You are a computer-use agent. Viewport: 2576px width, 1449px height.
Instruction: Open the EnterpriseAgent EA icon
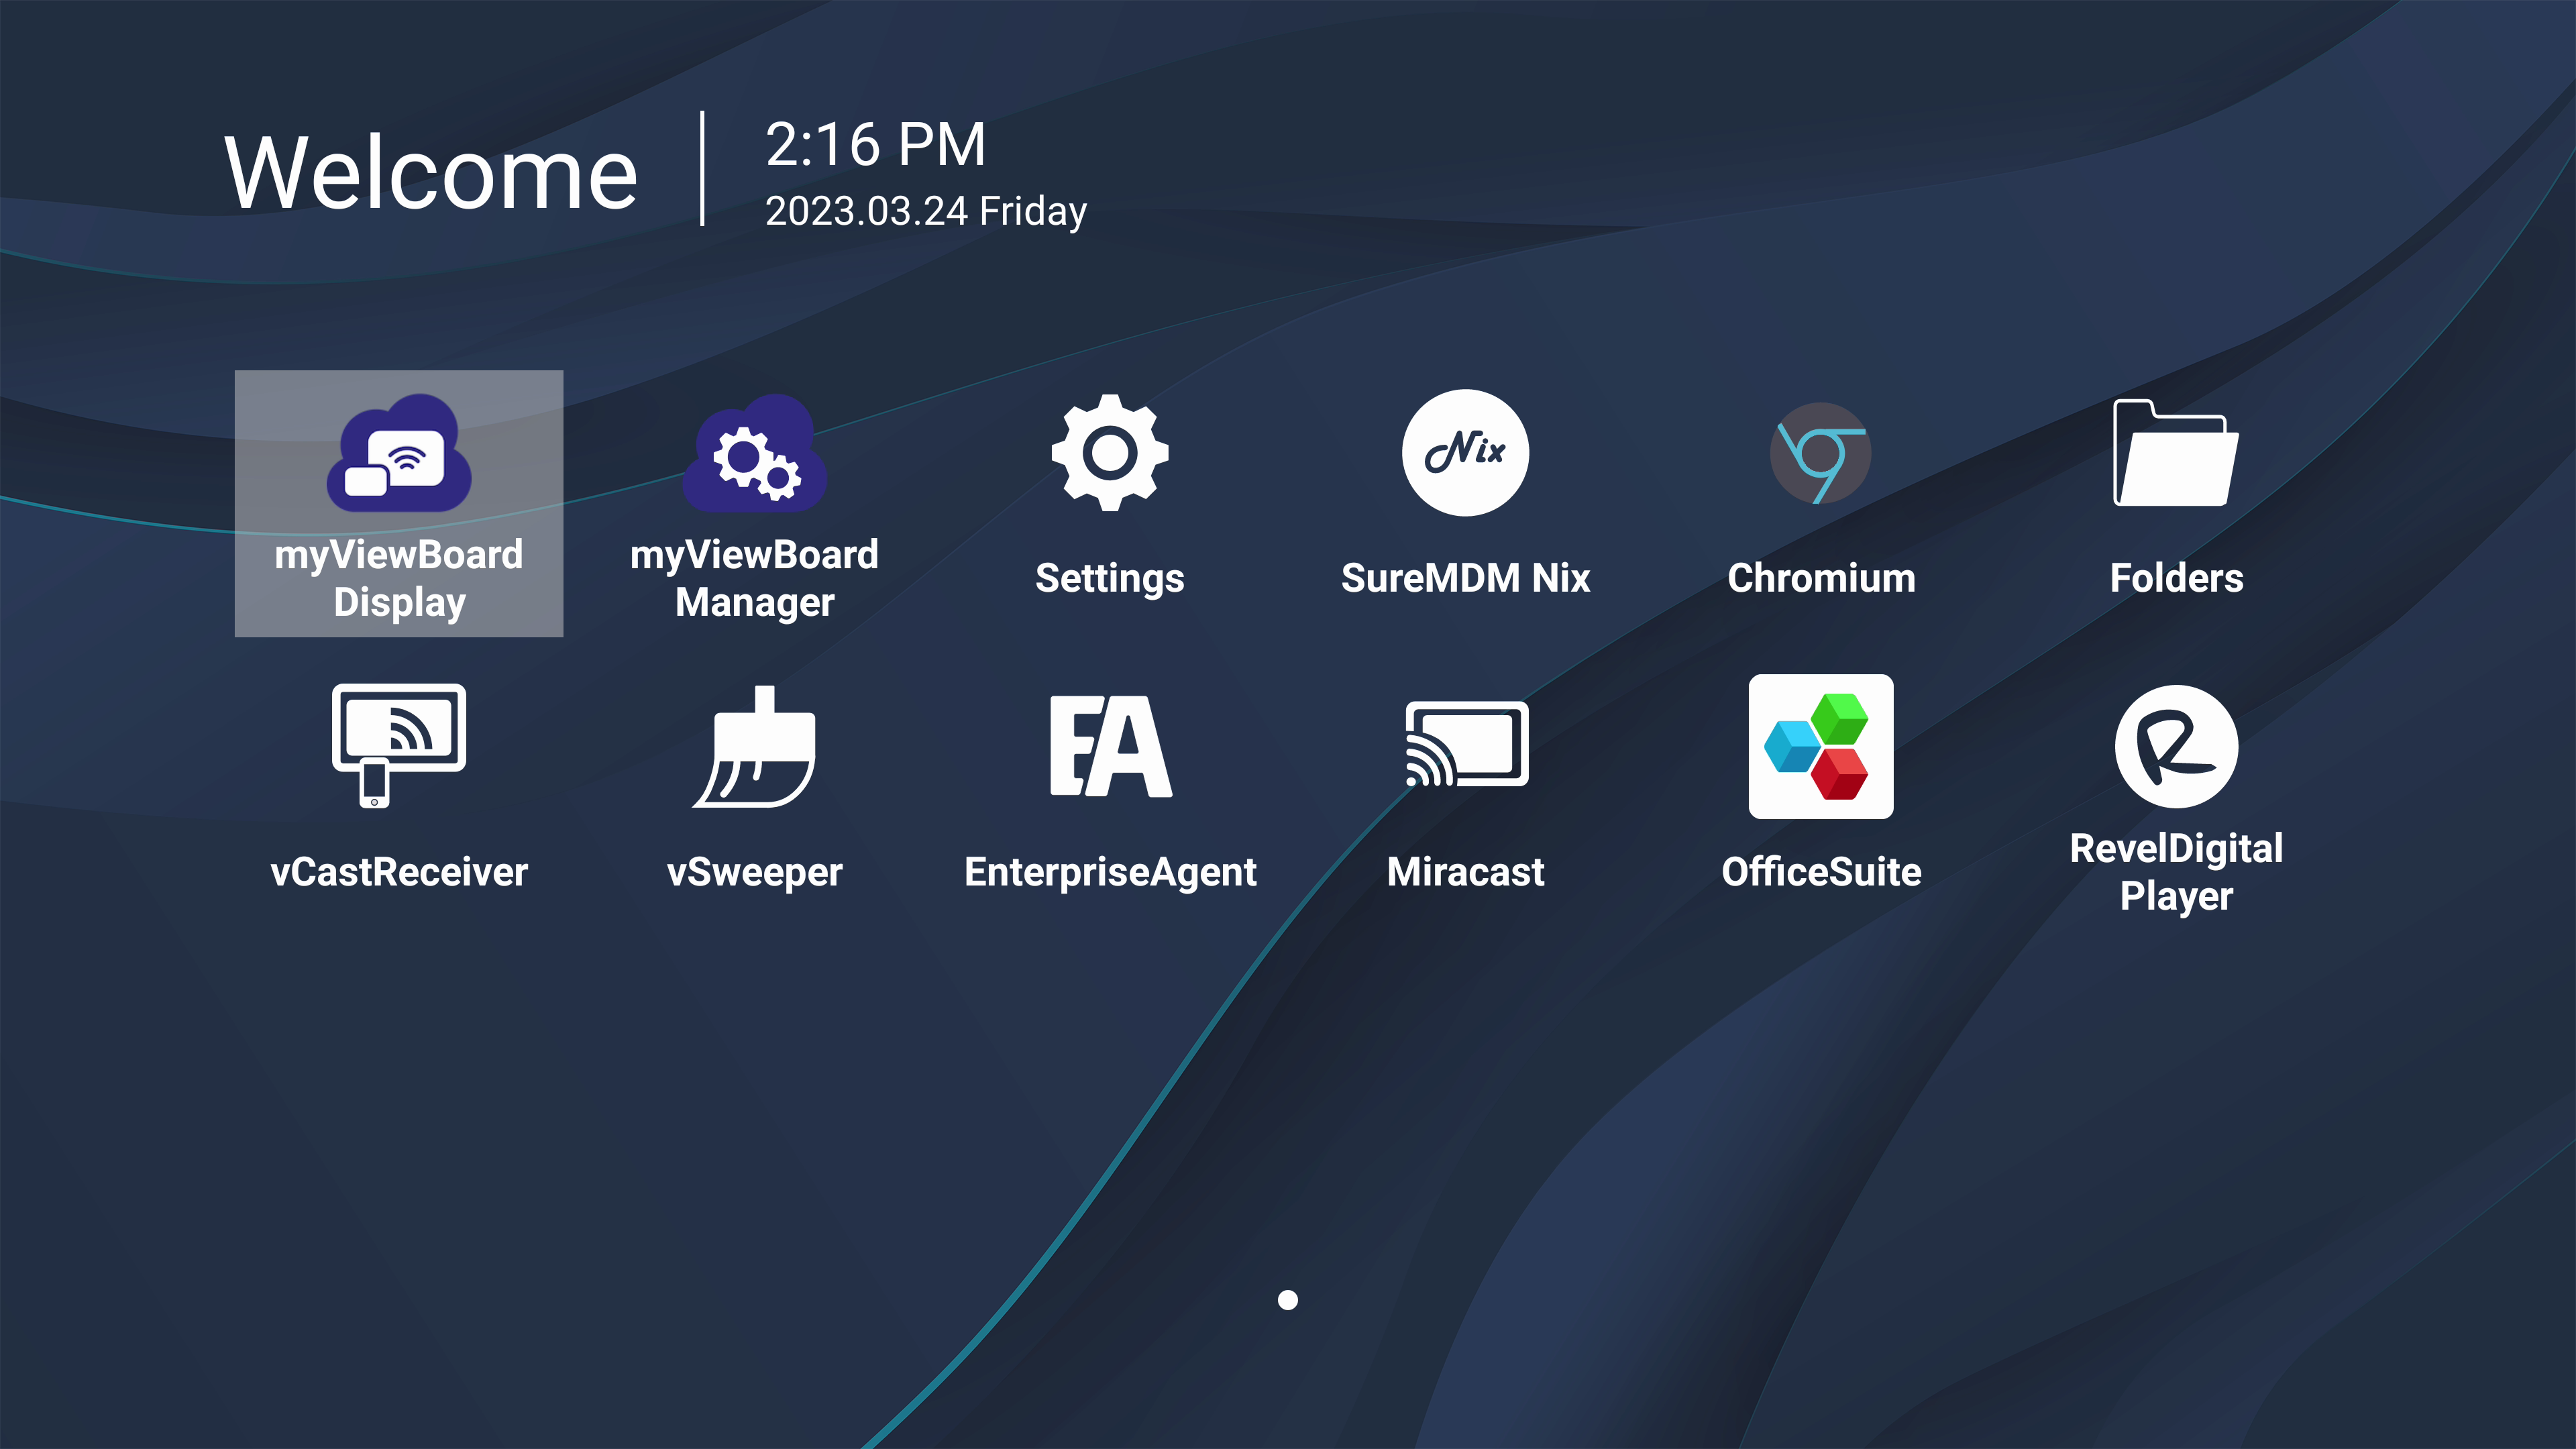coord(1110,746)
